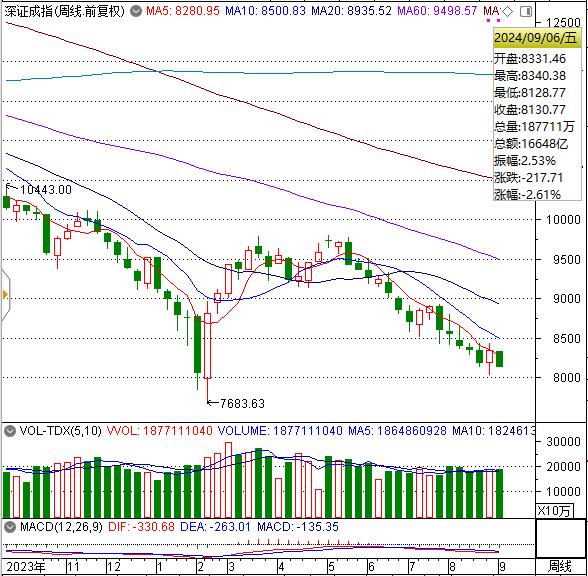Open the 深证成指 main chart indicator dropdown
This screenshot has height=576, width=588.
coord(136,11)
